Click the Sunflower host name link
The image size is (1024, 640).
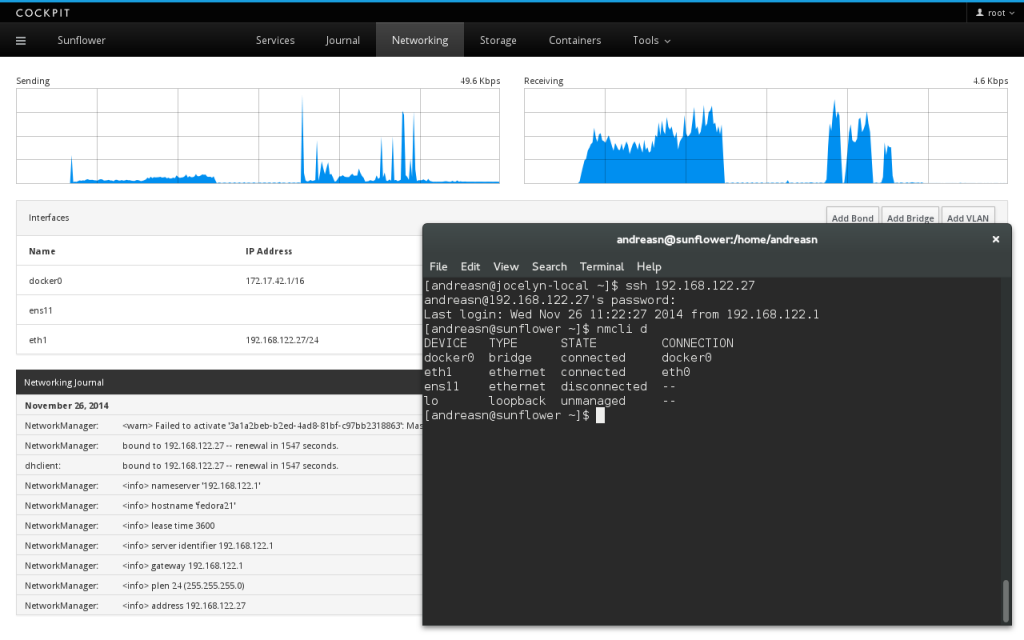pyautogui.click(x=81, y=41)
